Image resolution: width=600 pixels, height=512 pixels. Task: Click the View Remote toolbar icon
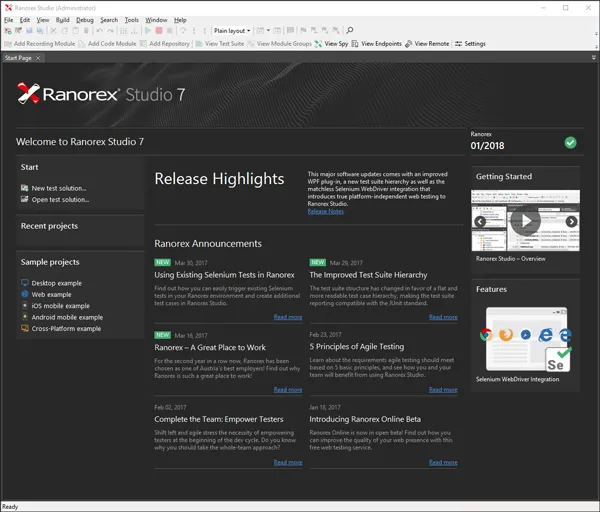click(x=408, y=44)
